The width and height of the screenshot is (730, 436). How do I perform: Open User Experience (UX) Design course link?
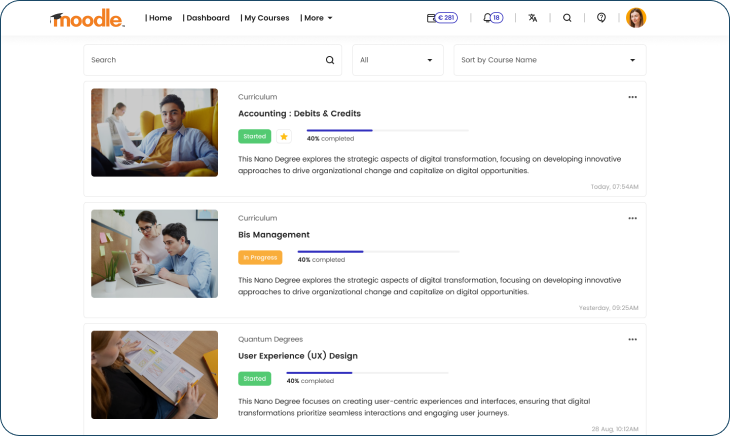[298, 356]
